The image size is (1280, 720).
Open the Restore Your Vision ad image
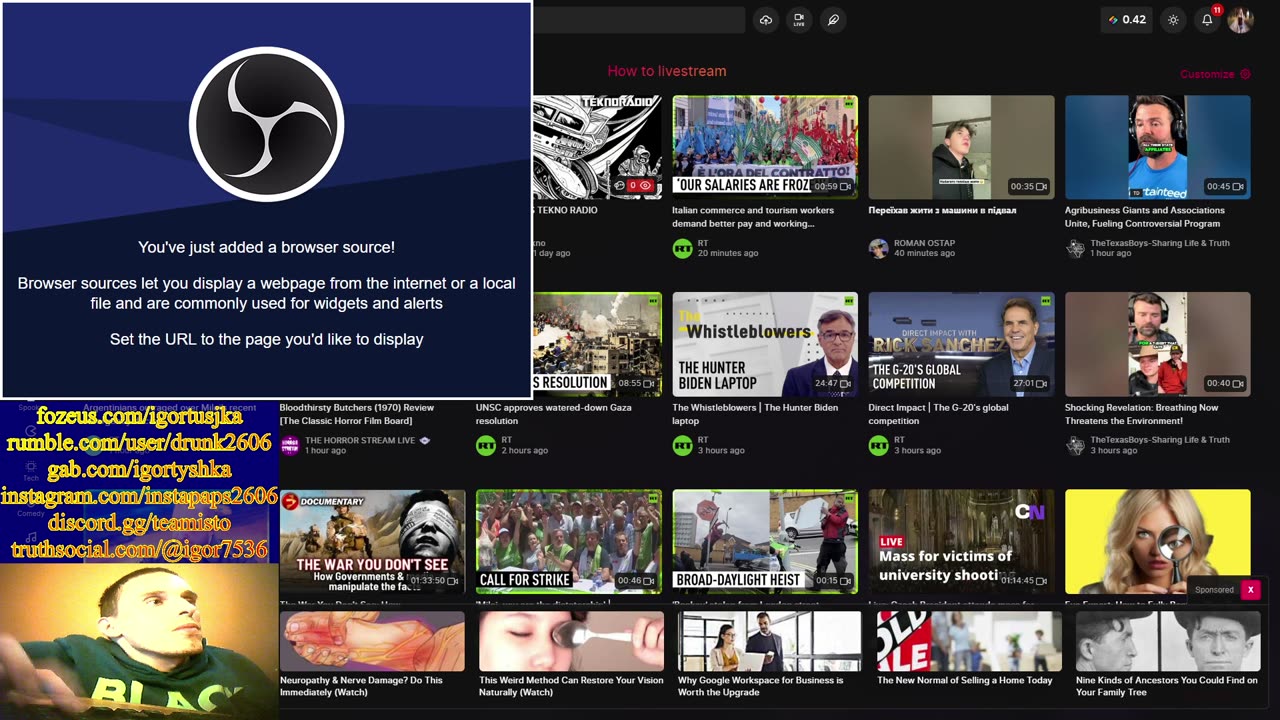[x=571, y=641]
